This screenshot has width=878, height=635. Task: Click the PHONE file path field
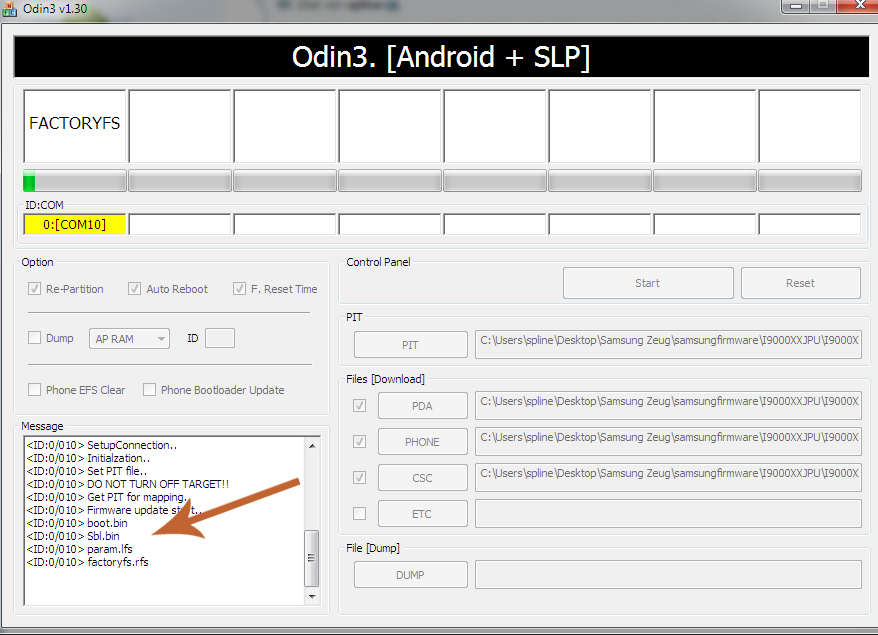point(668,441)
